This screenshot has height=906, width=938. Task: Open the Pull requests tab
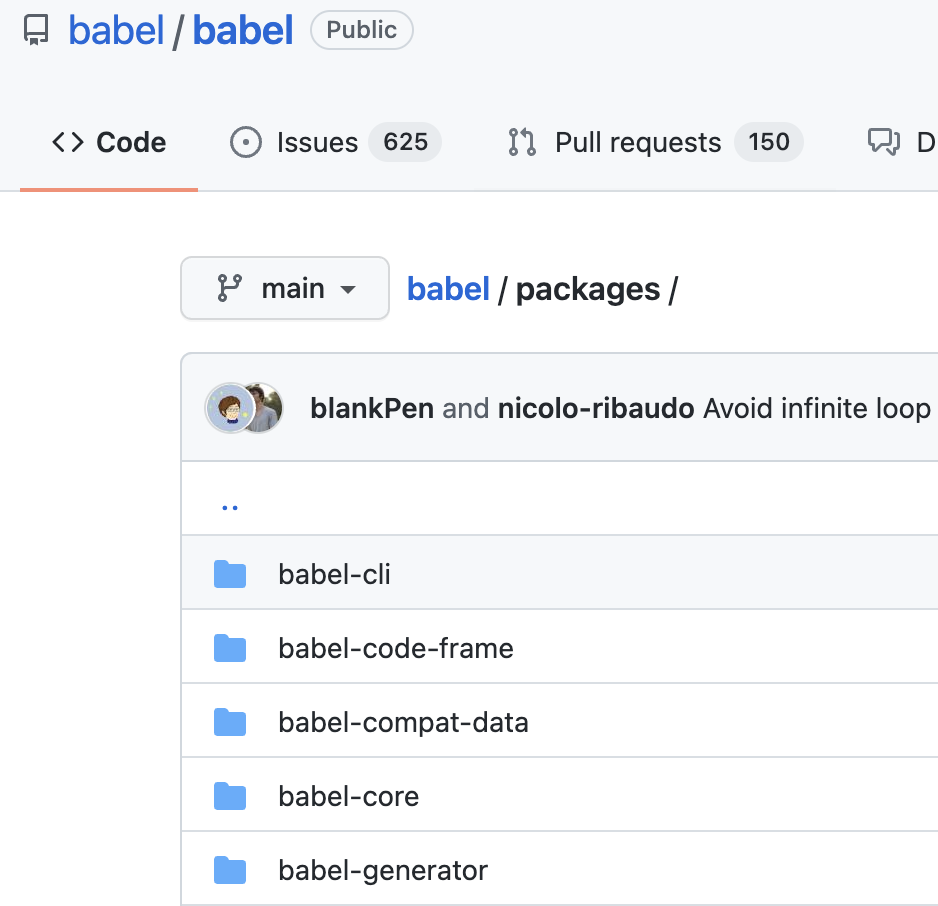tap(654, 142)
